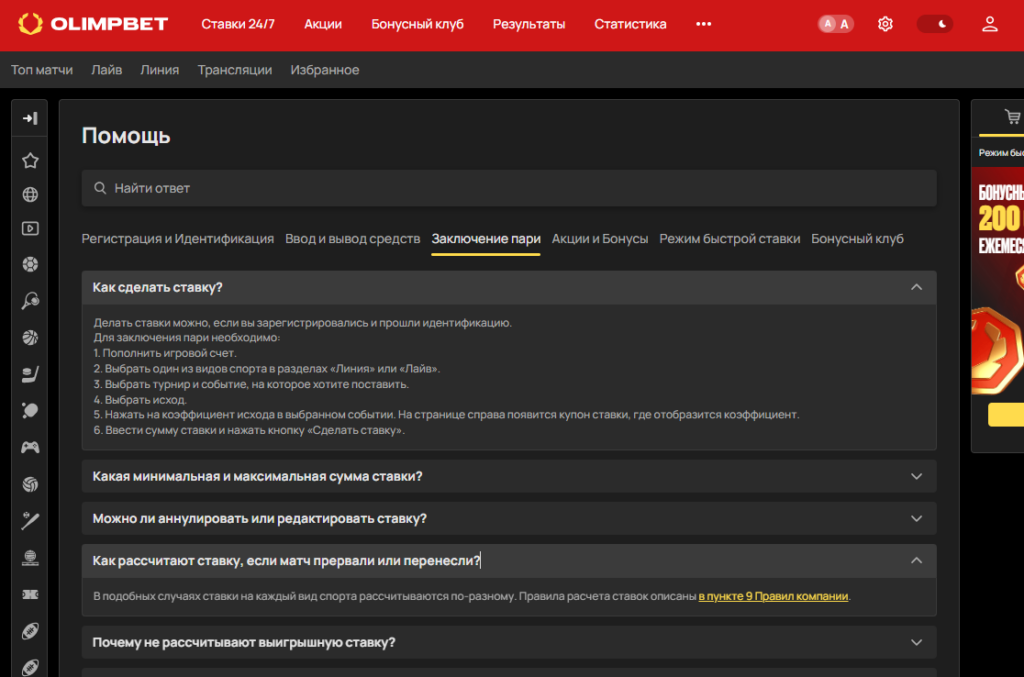
Task: Select the football (soccer ball) sidebar icon
Action: (x=30, y=264)
